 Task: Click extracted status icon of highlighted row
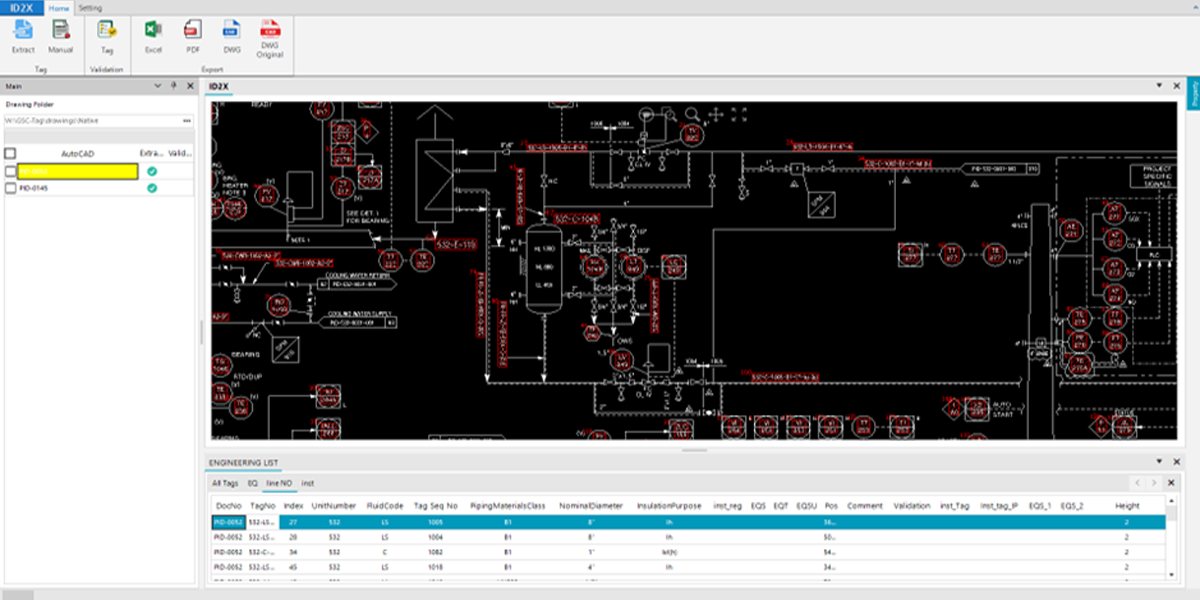tap(152, 171)
